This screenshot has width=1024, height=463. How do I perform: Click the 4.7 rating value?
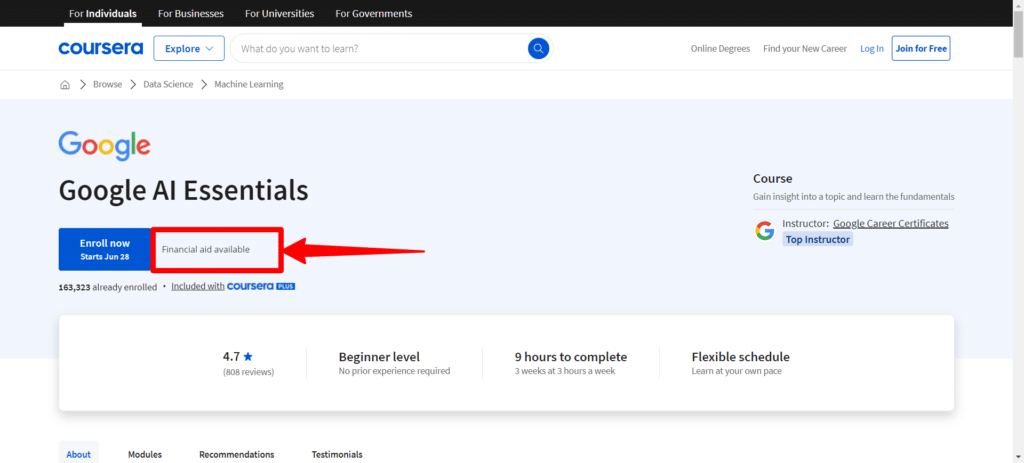(x=231, y=357)
